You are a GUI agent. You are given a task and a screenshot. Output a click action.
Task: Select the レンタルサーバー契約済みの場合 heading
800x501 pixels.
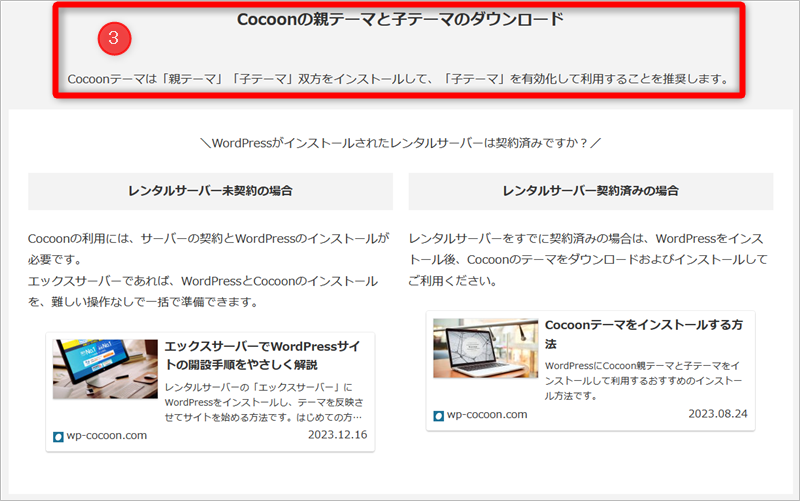pos(591,191)
